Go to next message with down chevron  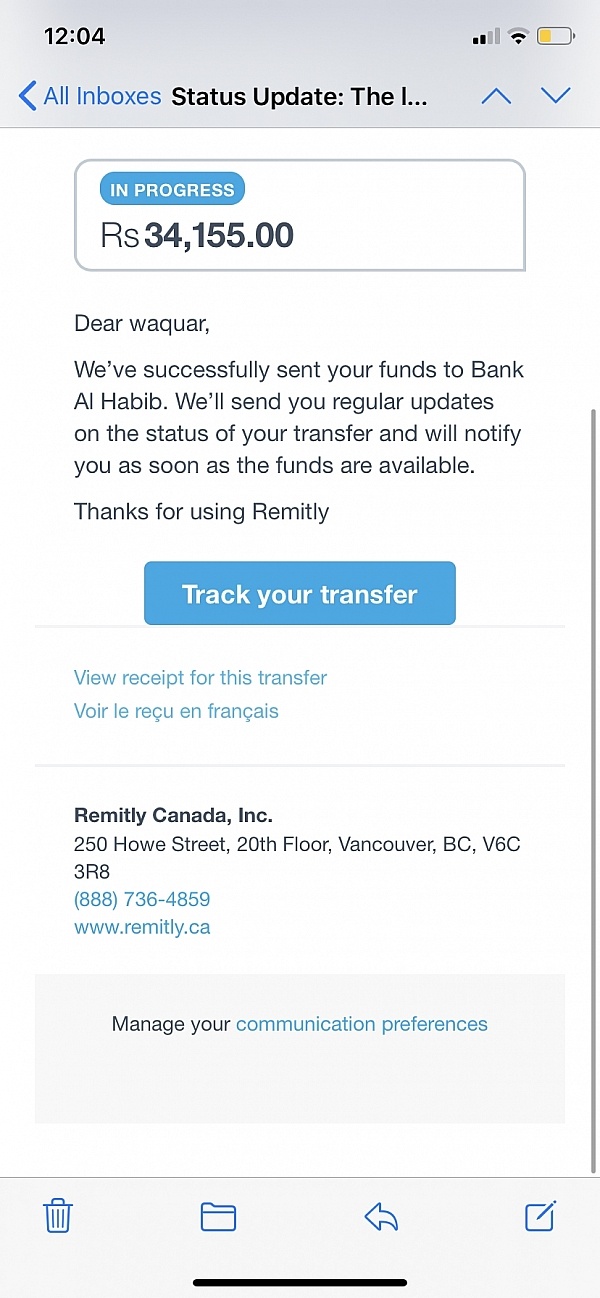(x=555, y=96)
